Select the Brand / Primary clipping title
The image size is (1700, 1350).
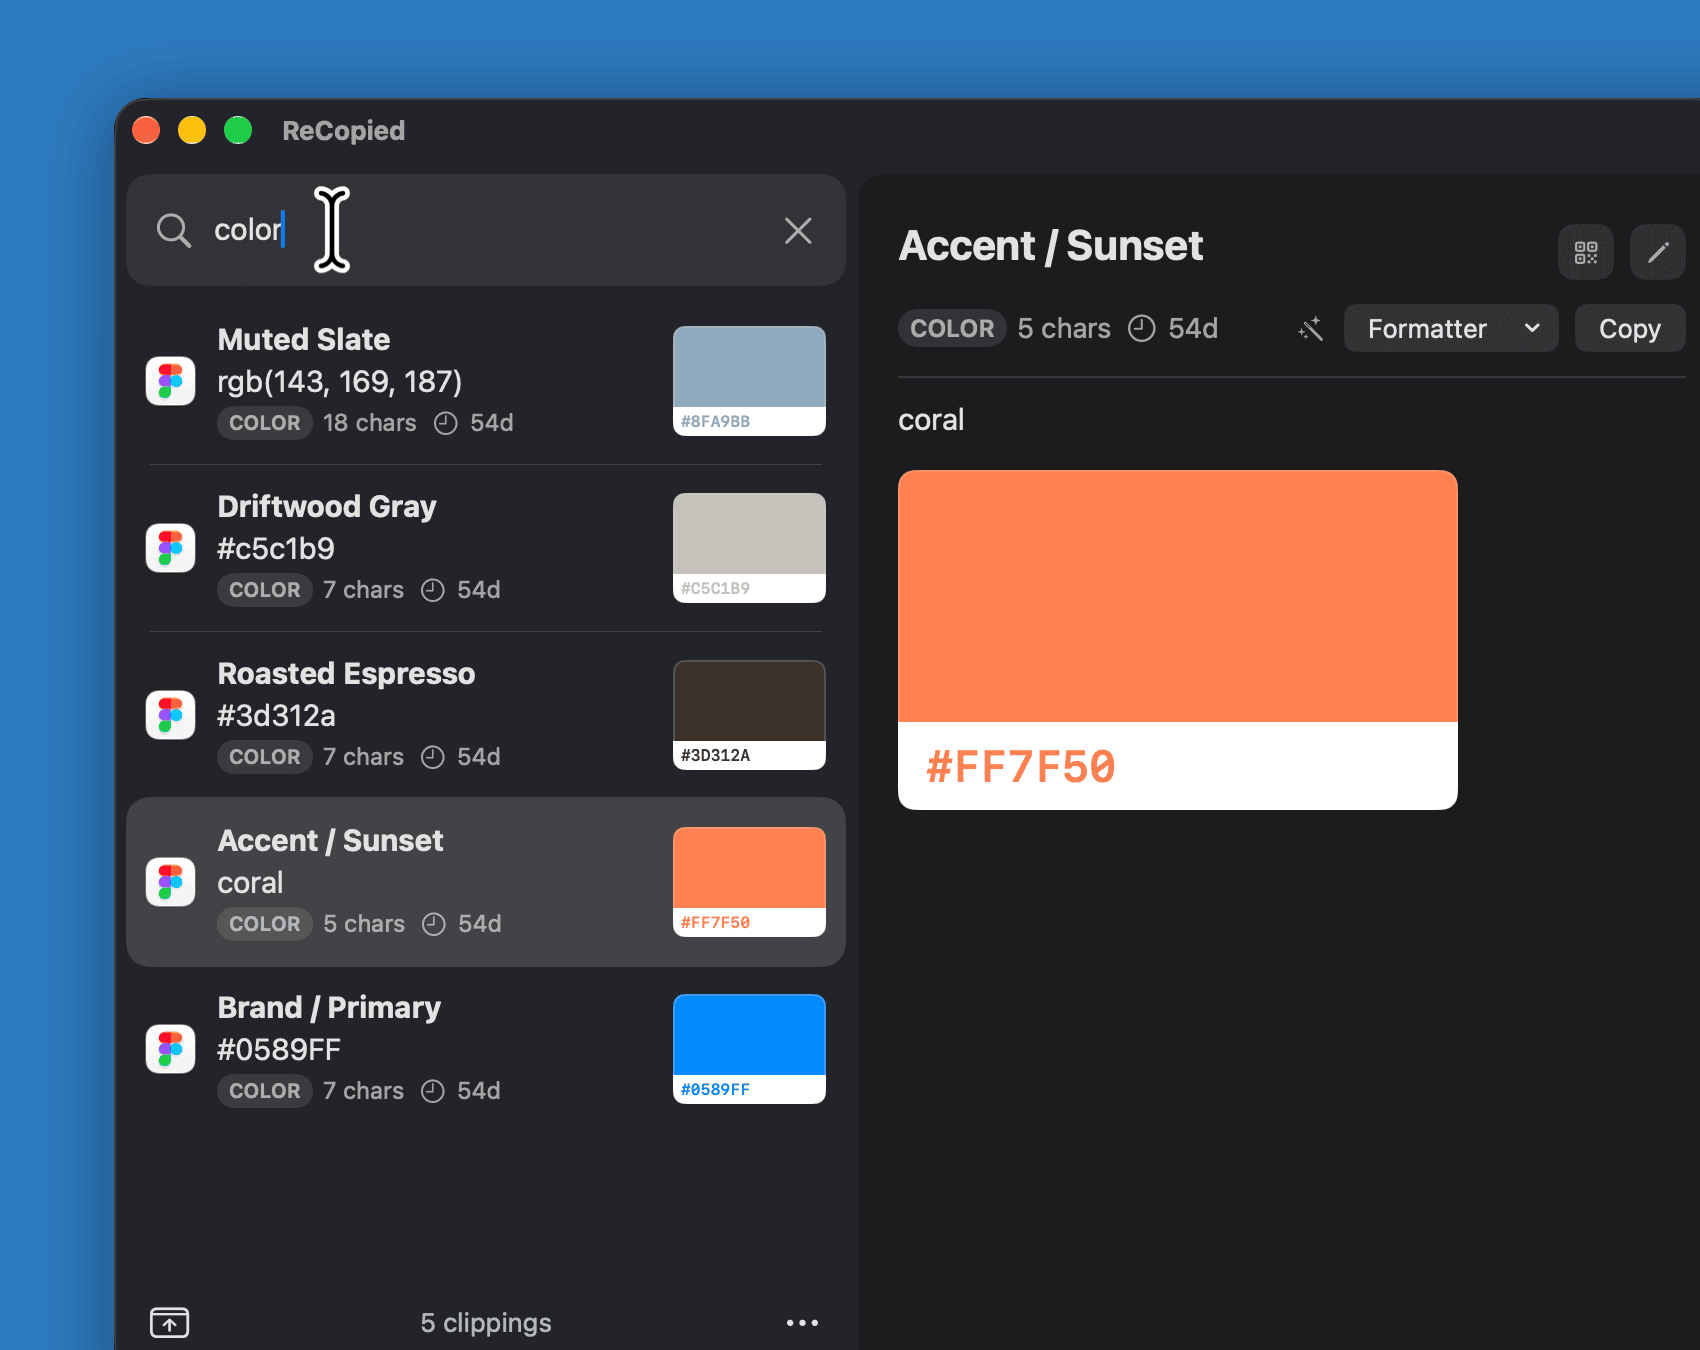329,1008
